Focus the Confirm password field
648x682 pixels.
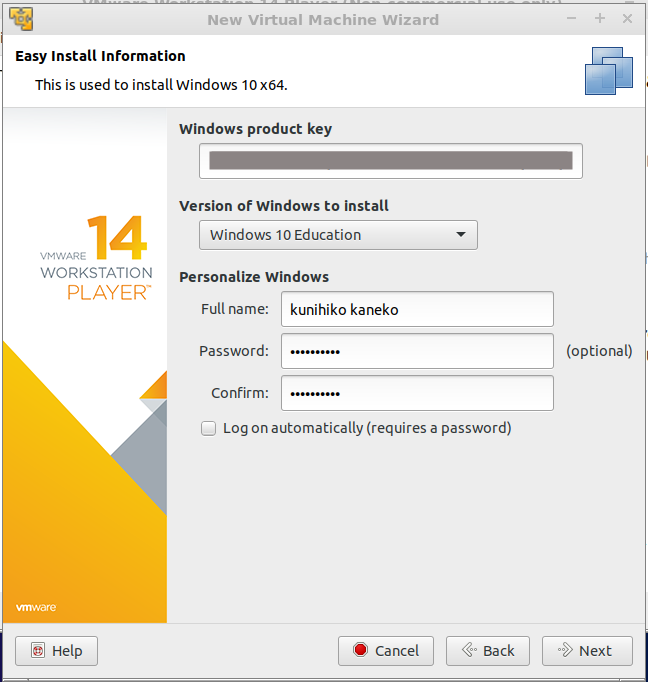pos(417,393)
